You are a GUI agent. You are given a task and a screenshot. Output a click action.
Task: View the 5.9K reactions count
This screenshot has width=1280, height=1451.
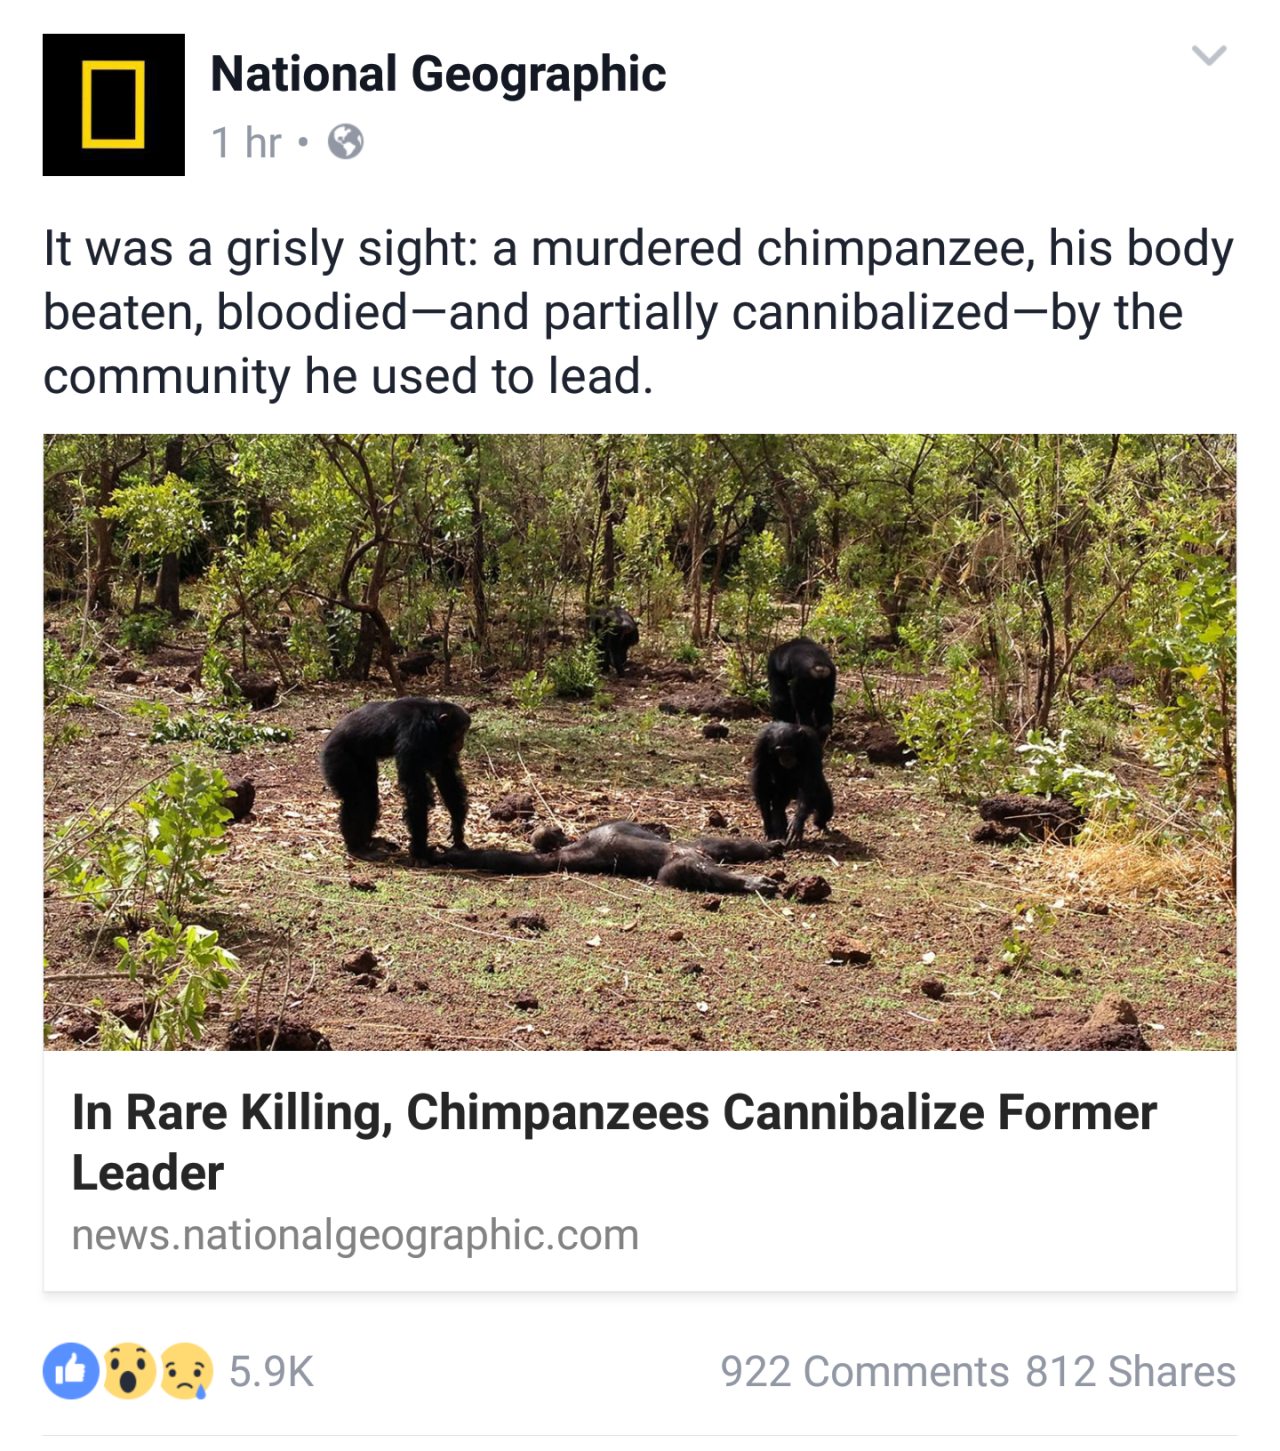pos(271,1371)
